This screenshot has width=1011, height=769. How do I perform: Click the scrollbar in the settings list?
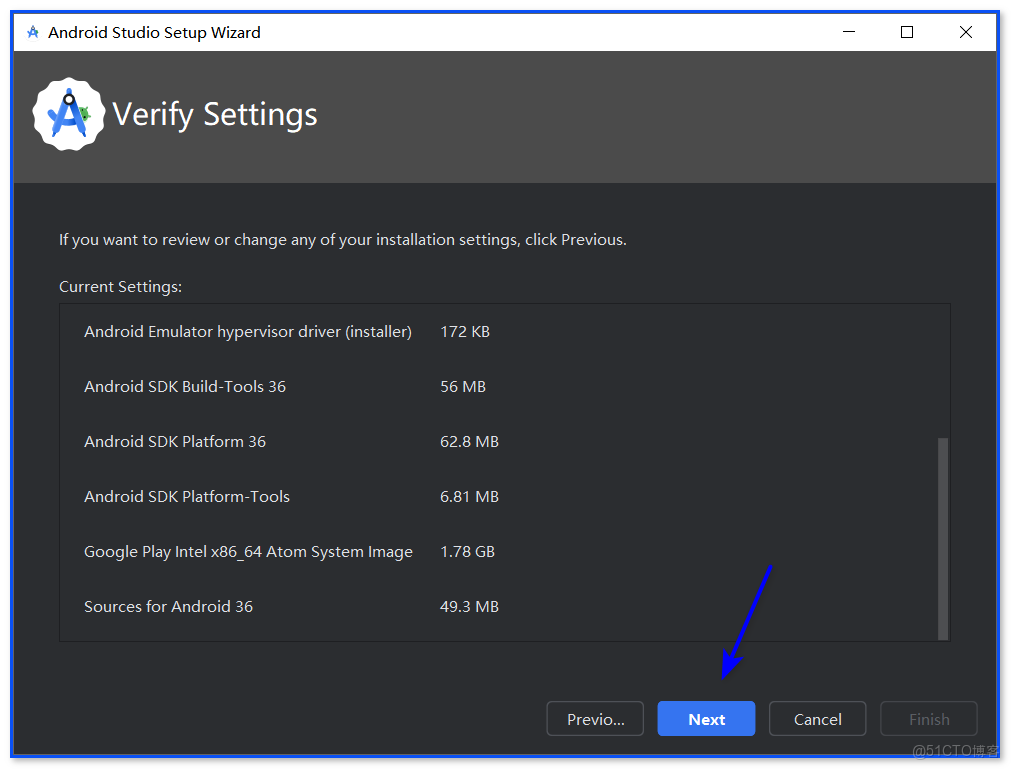(940, 537)
